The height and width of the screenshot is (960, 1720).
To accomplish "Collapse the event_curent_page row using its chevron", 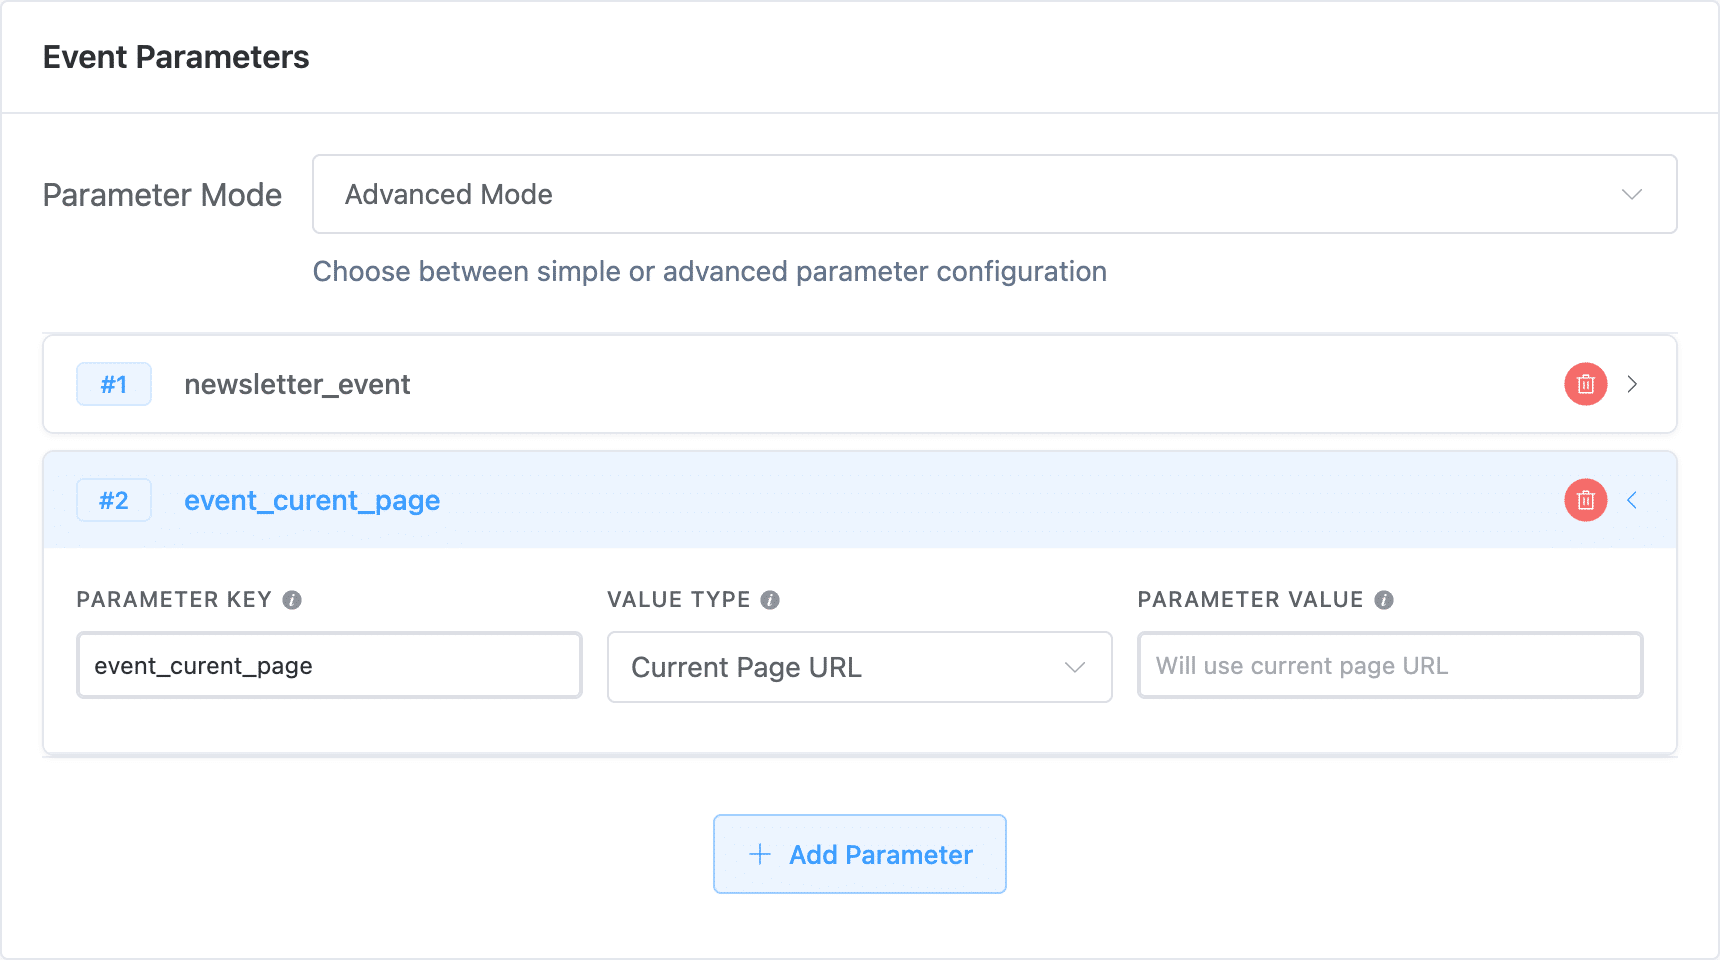I will coord(1632,500).
